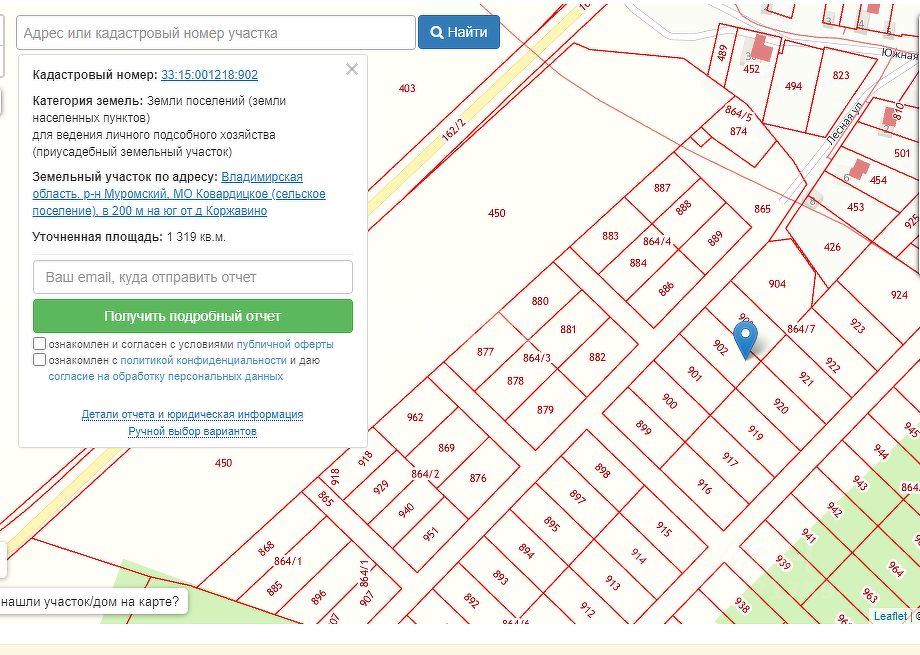Select land parcel 898 on map
The image size is (920, 655).
[x=602, y=470]
